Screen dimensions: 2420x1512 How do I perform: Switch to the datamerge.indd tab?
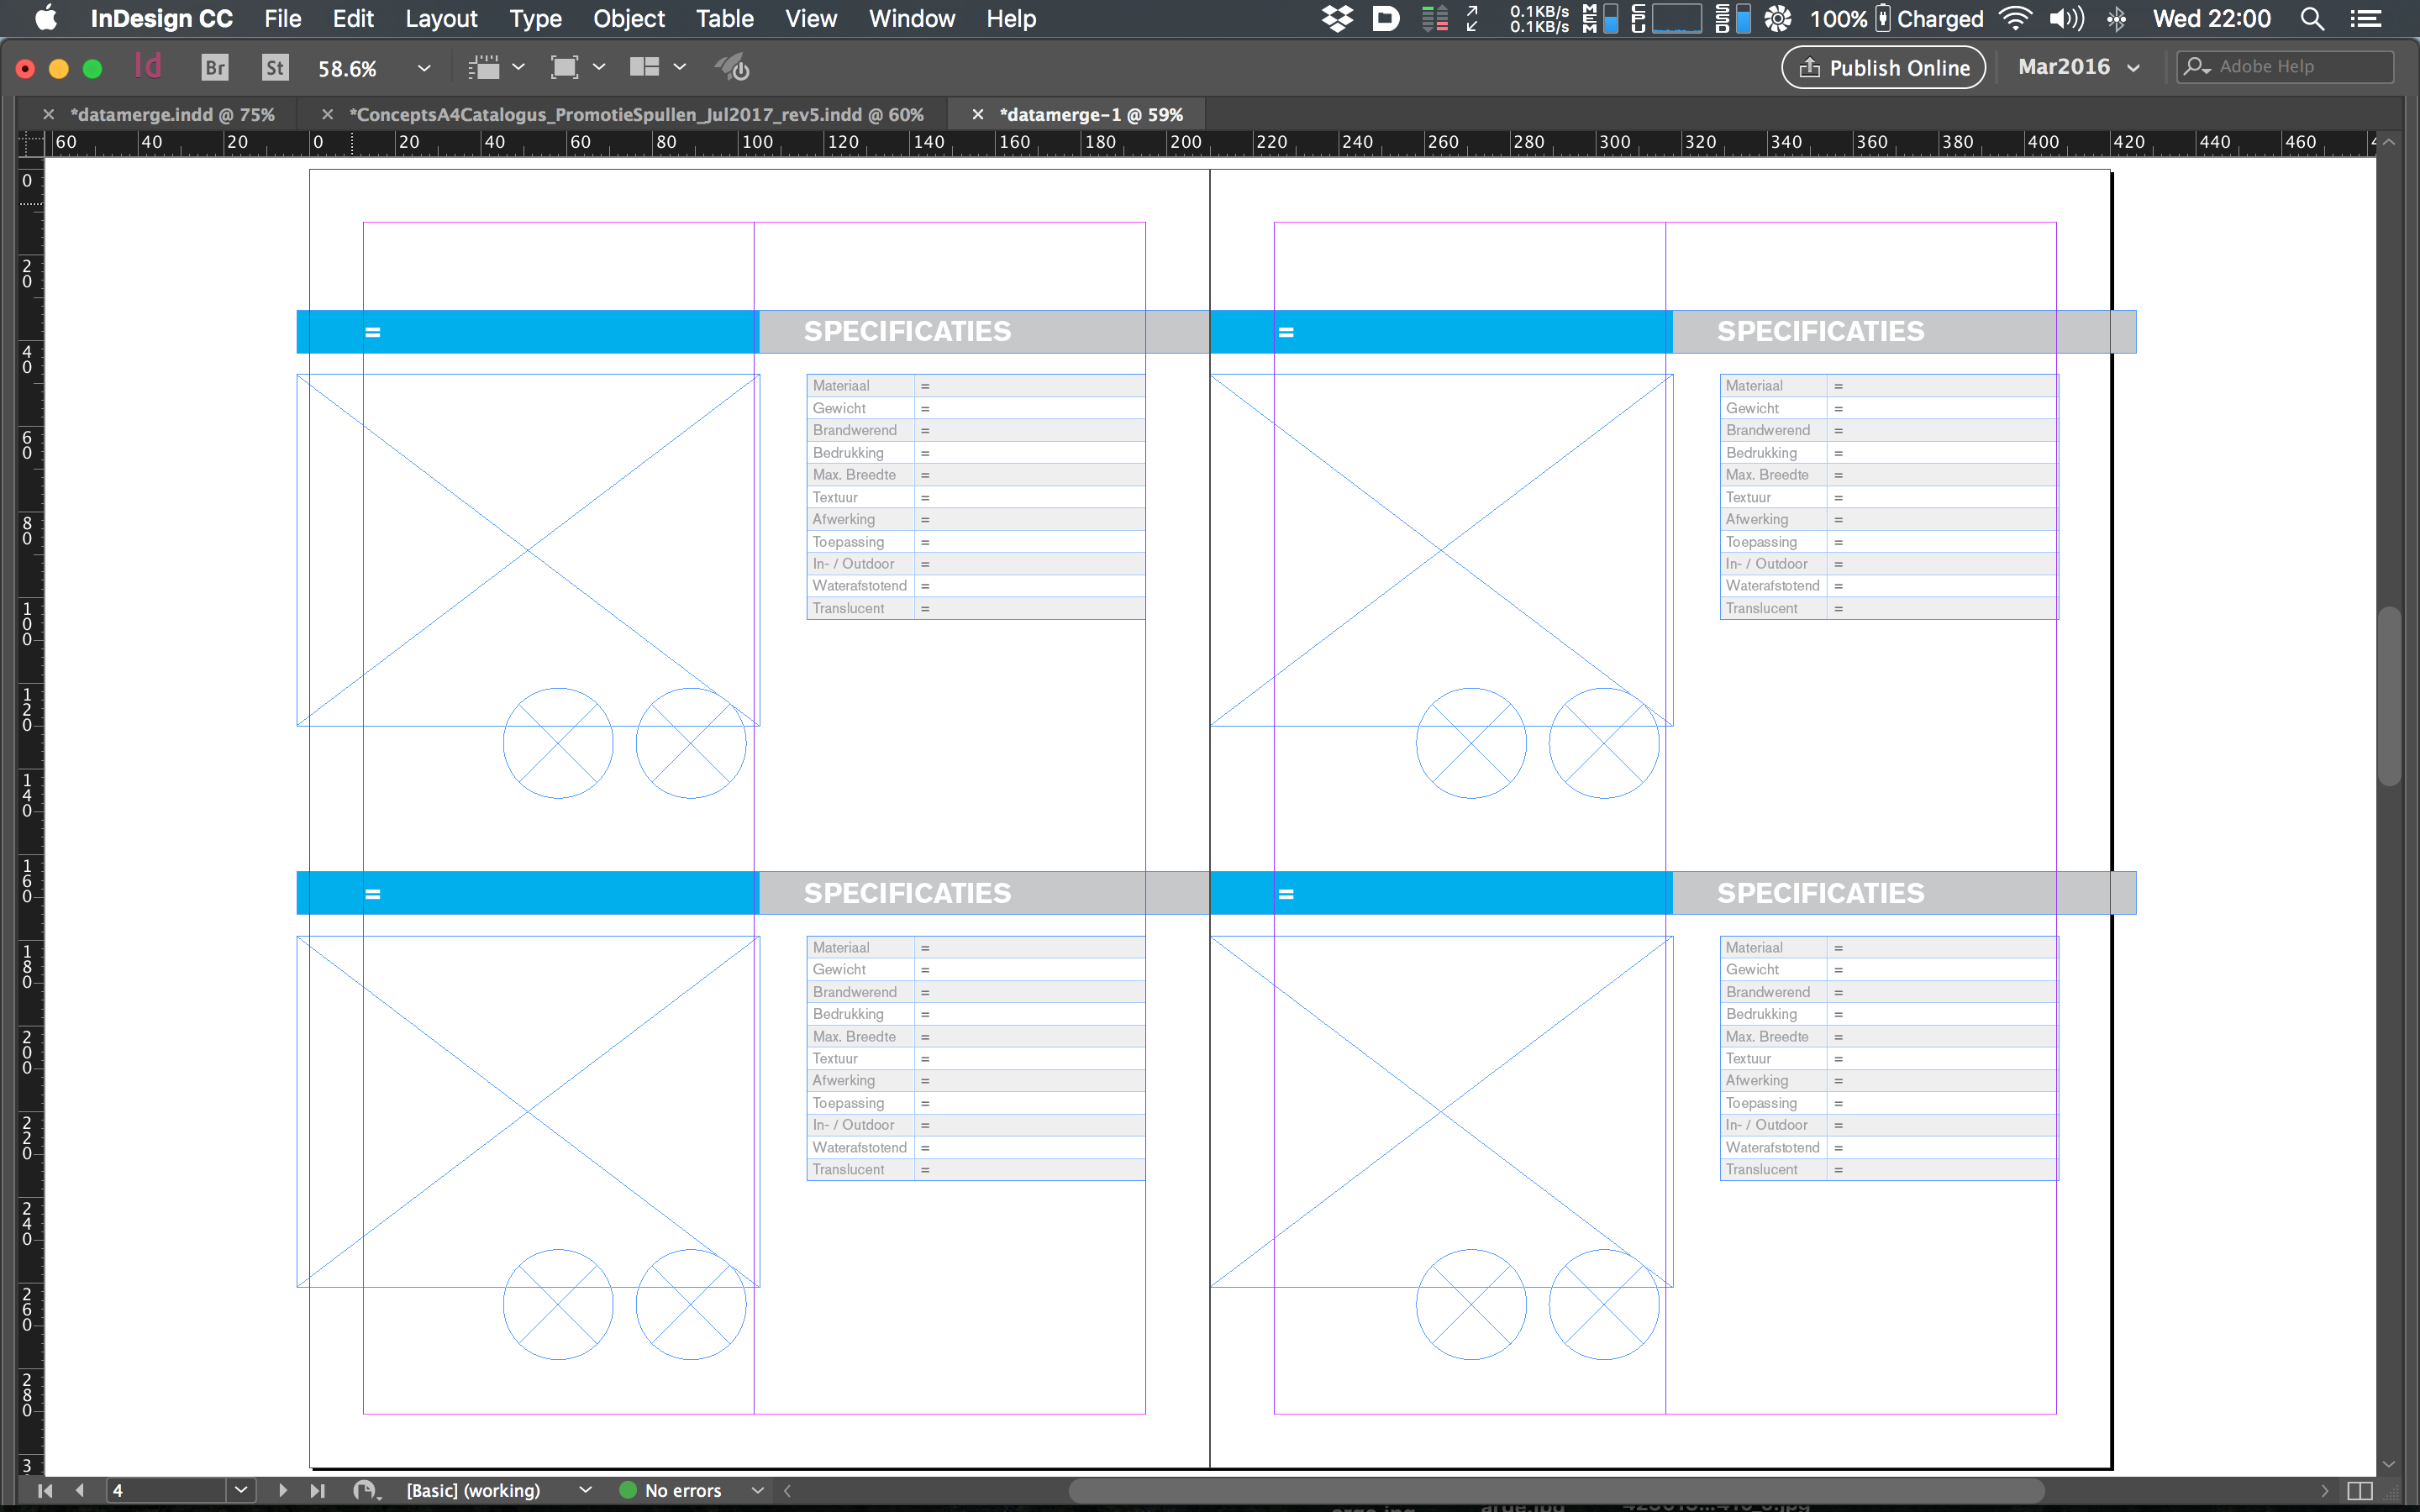[x=172, y=113]
